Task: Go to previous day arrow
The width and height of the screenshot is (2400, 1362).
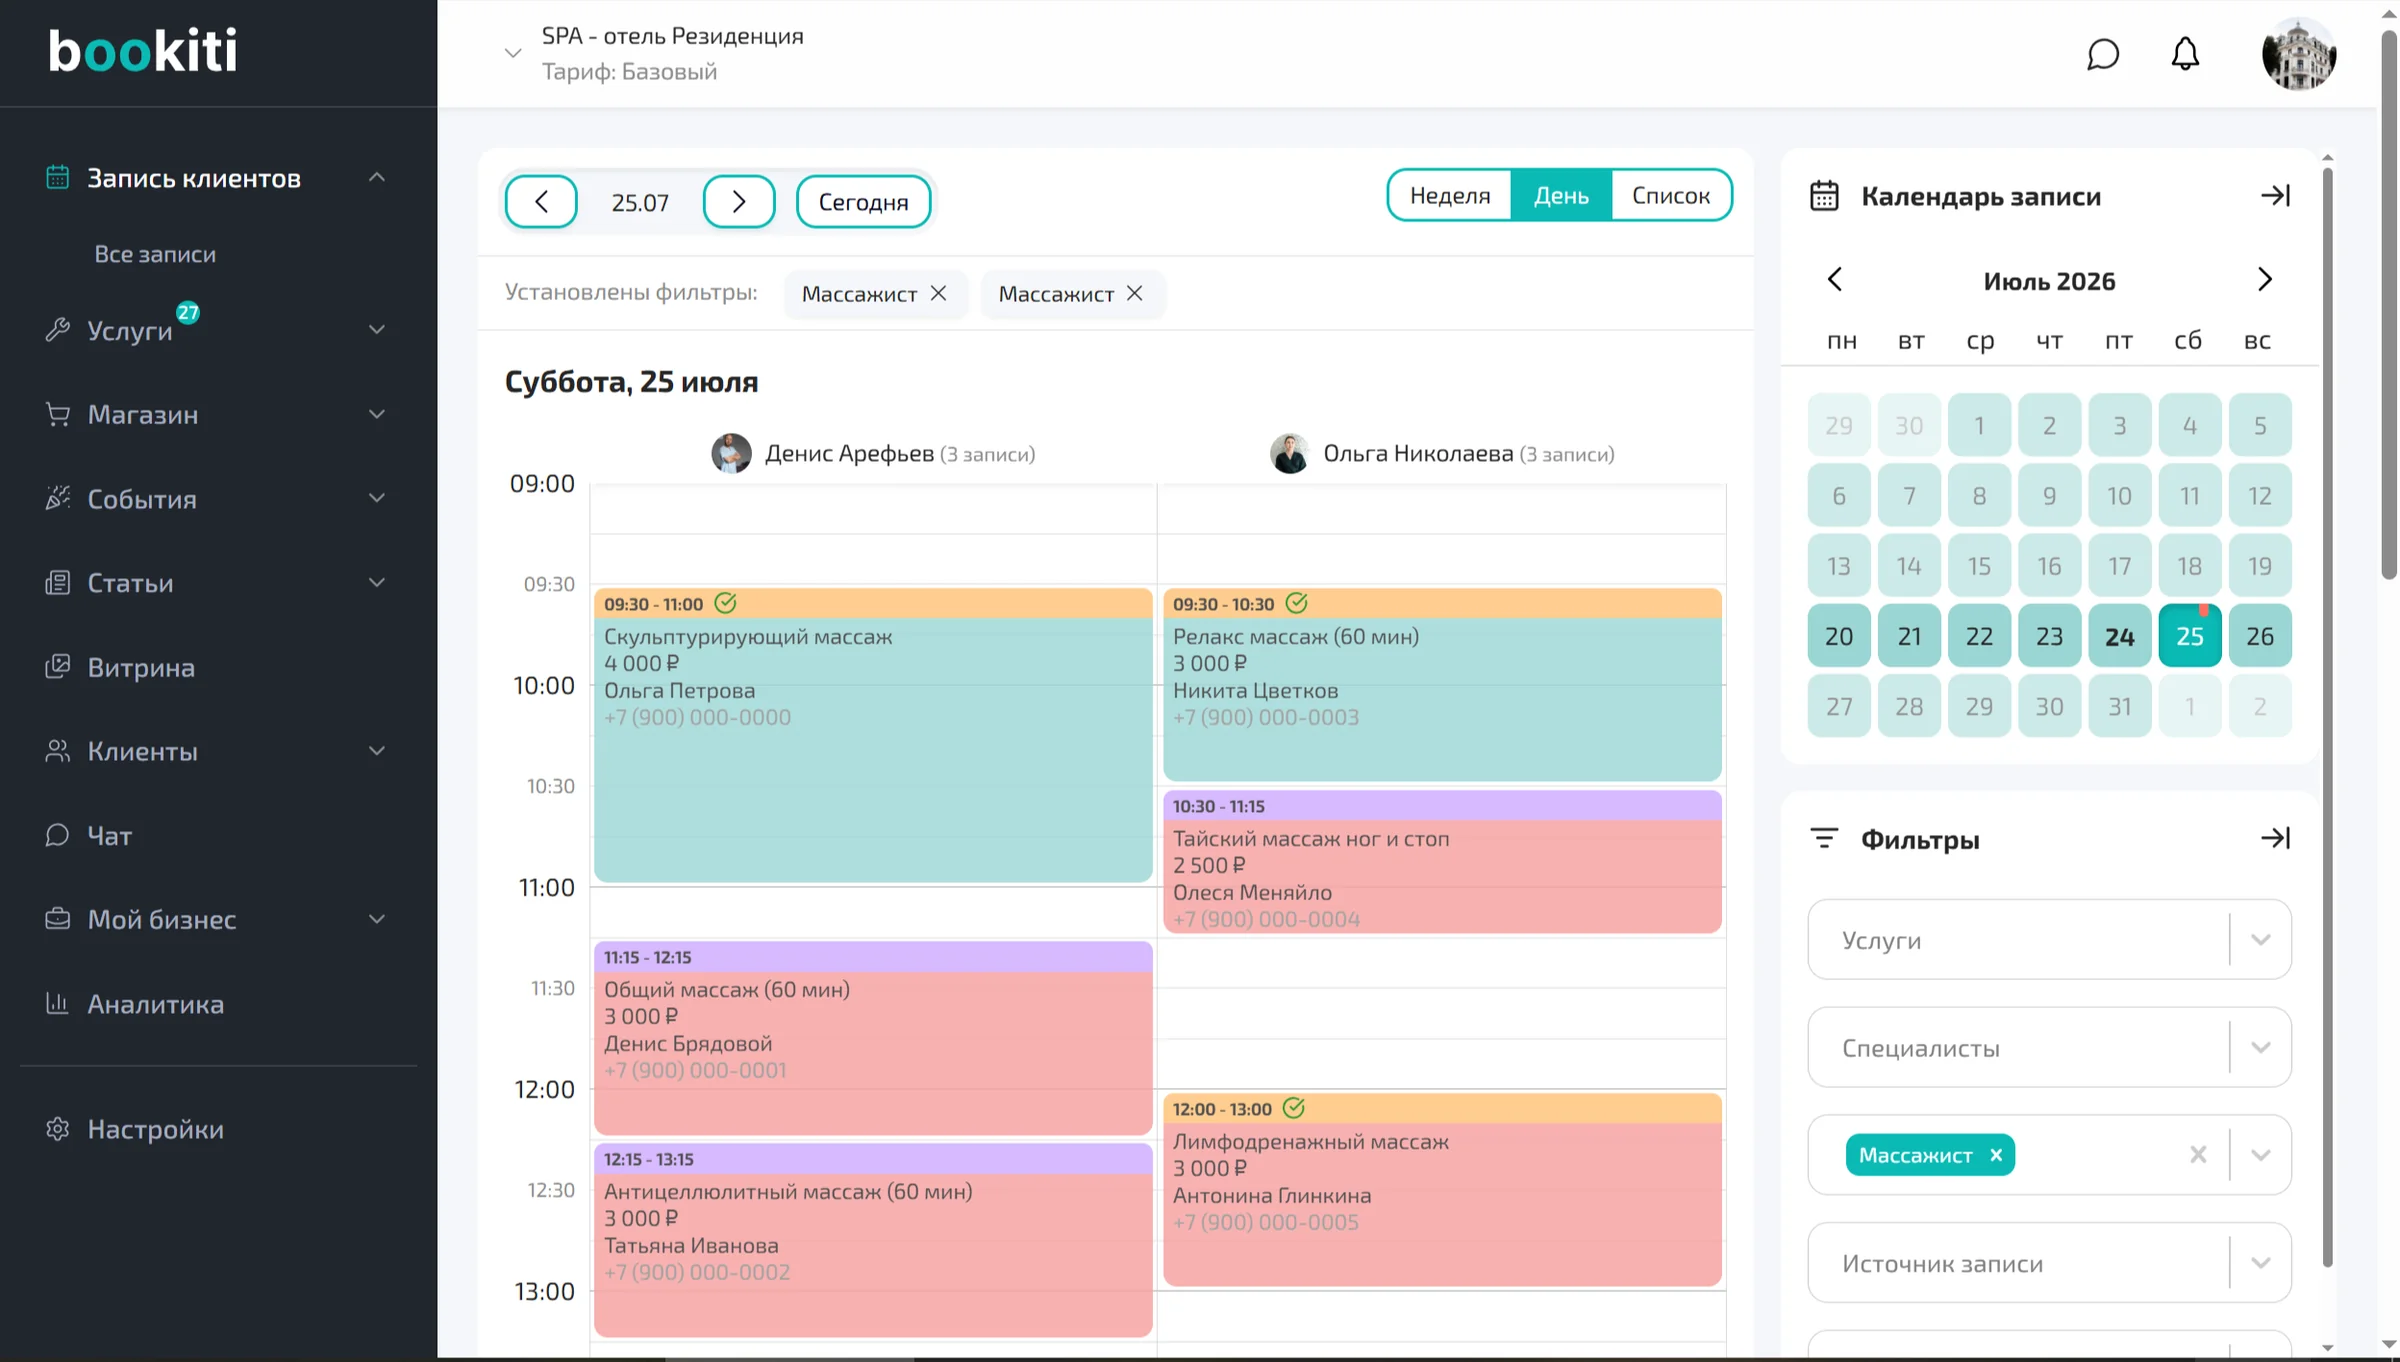Action: [x=541, y=202]
